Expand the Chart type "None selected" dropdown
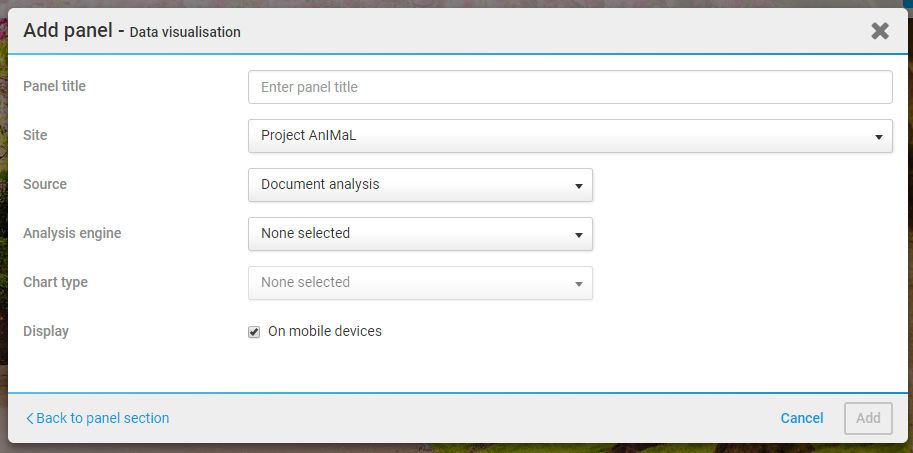The width and height of the screenshot is (913, 453). (x=420, y=283)
